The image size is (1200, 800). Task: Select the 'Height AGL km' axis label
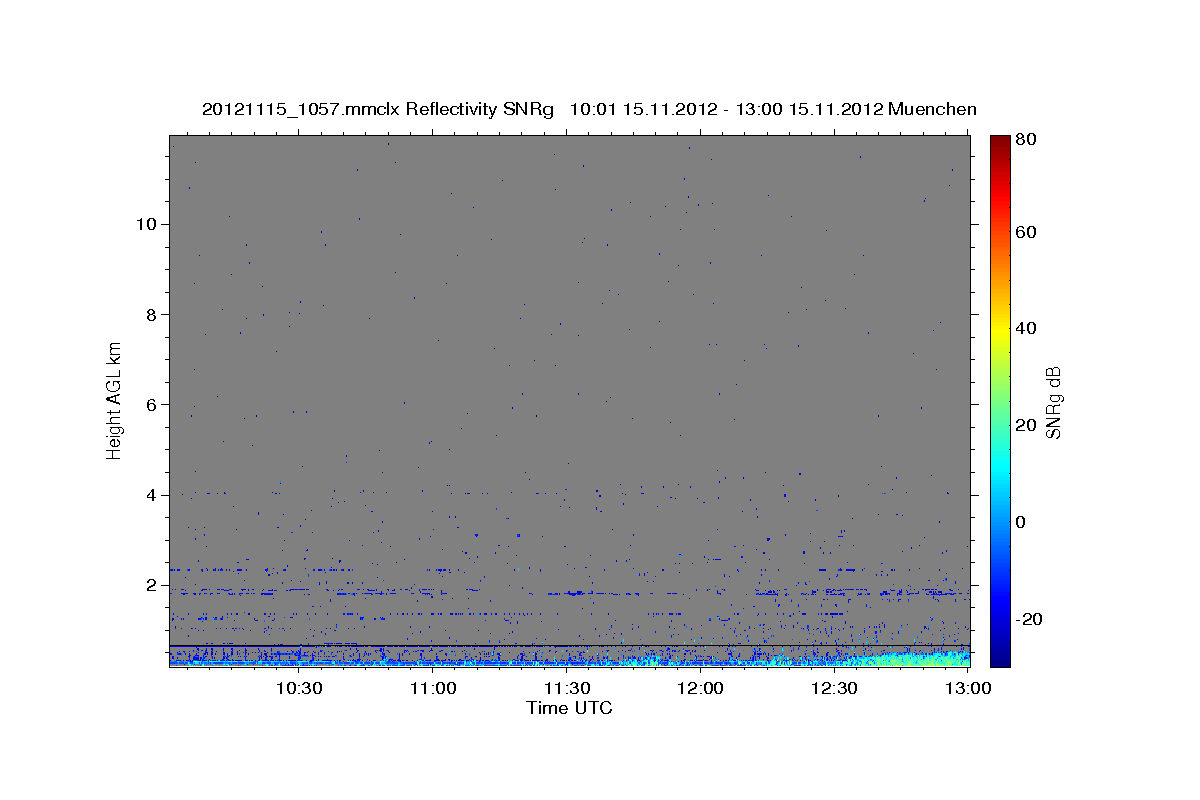(114, 399)
